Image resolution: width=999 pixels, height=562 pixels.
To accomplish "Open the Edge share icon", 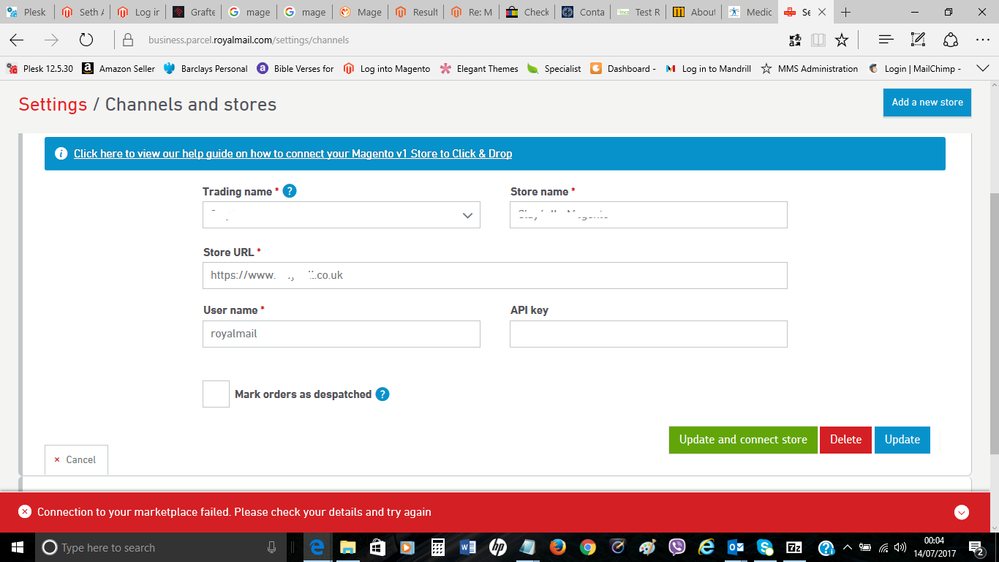I will (x=951, y=40).
